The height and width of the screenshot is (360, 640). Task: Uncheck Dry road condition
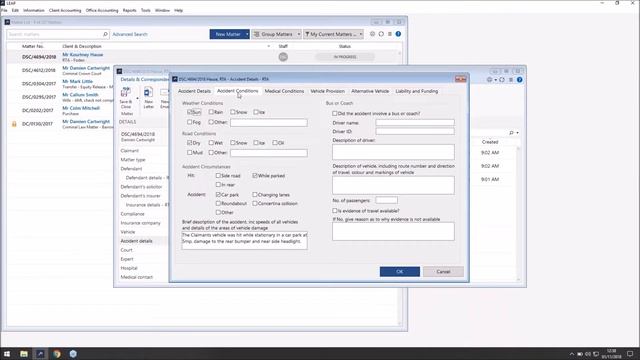190,143
